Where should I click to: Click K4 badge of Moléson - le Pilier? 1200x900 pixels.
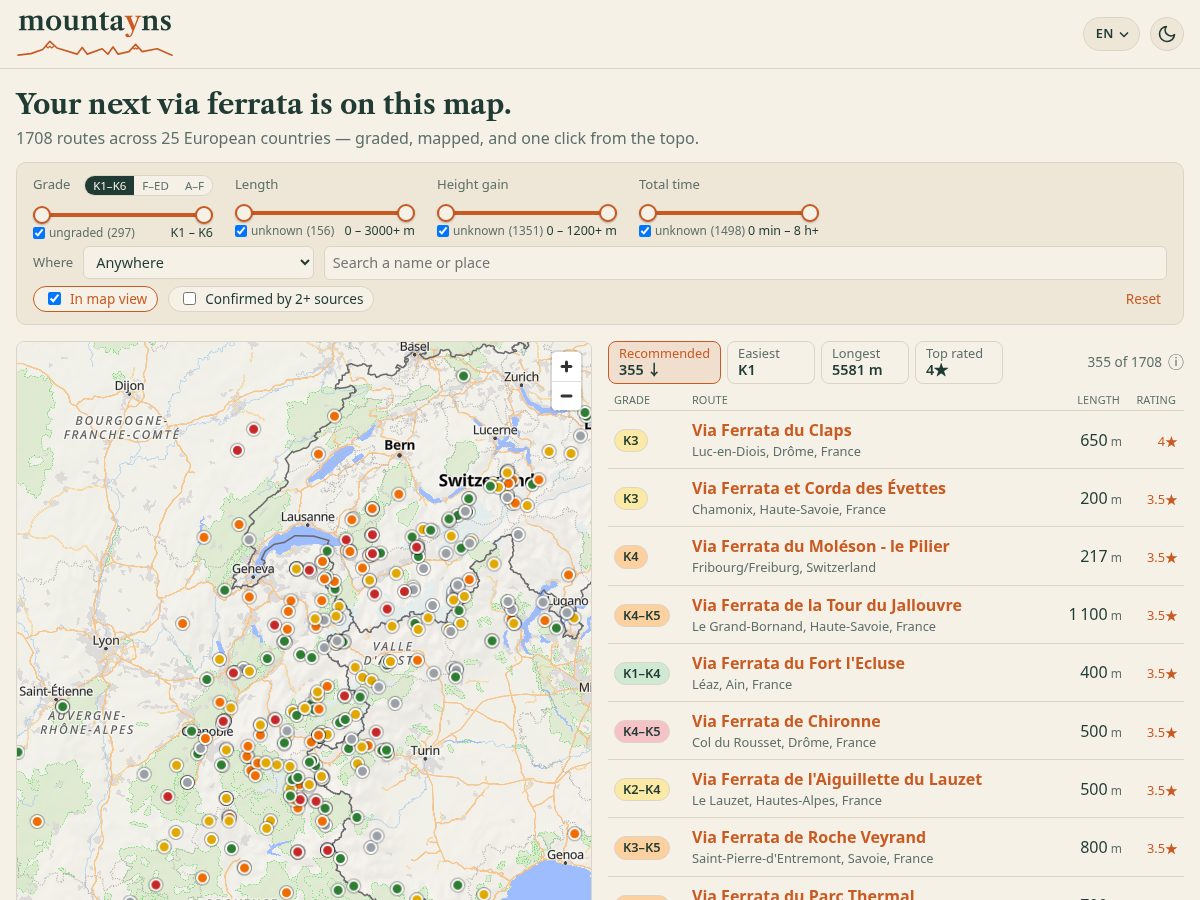click(630, 556)
